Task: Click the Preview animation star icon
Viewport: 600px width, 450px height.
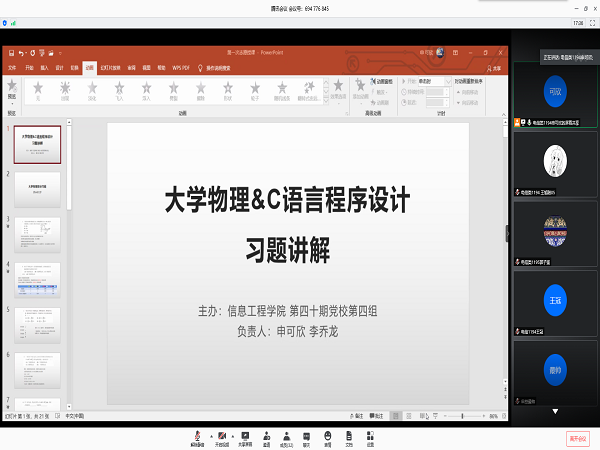Action: (x=11, y=88)
